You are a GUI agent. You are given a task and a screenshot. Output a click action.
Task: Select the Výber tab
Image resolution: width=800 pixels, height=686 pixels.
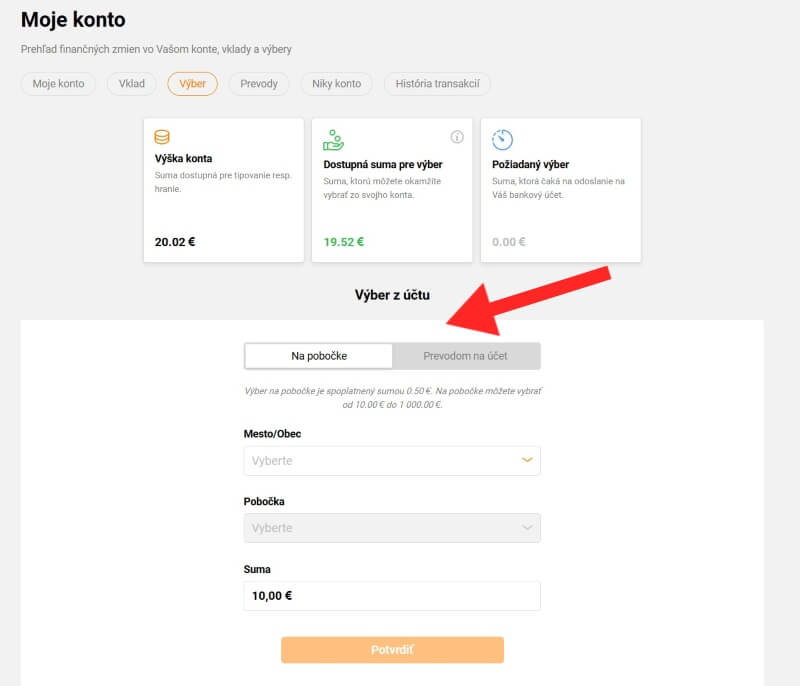[x=192, y=84]
